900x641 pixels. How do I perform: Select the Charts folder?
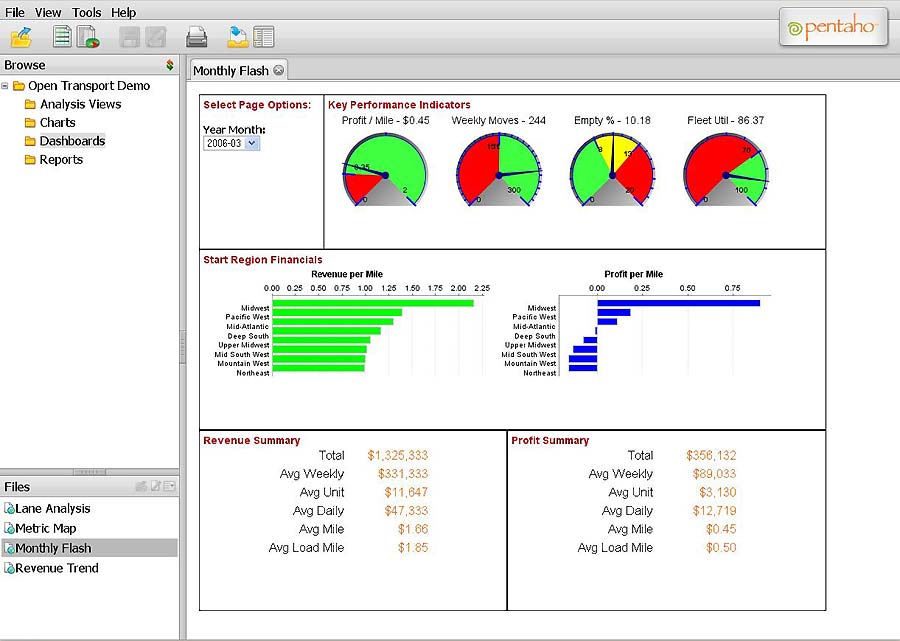[x=57, y=122]
